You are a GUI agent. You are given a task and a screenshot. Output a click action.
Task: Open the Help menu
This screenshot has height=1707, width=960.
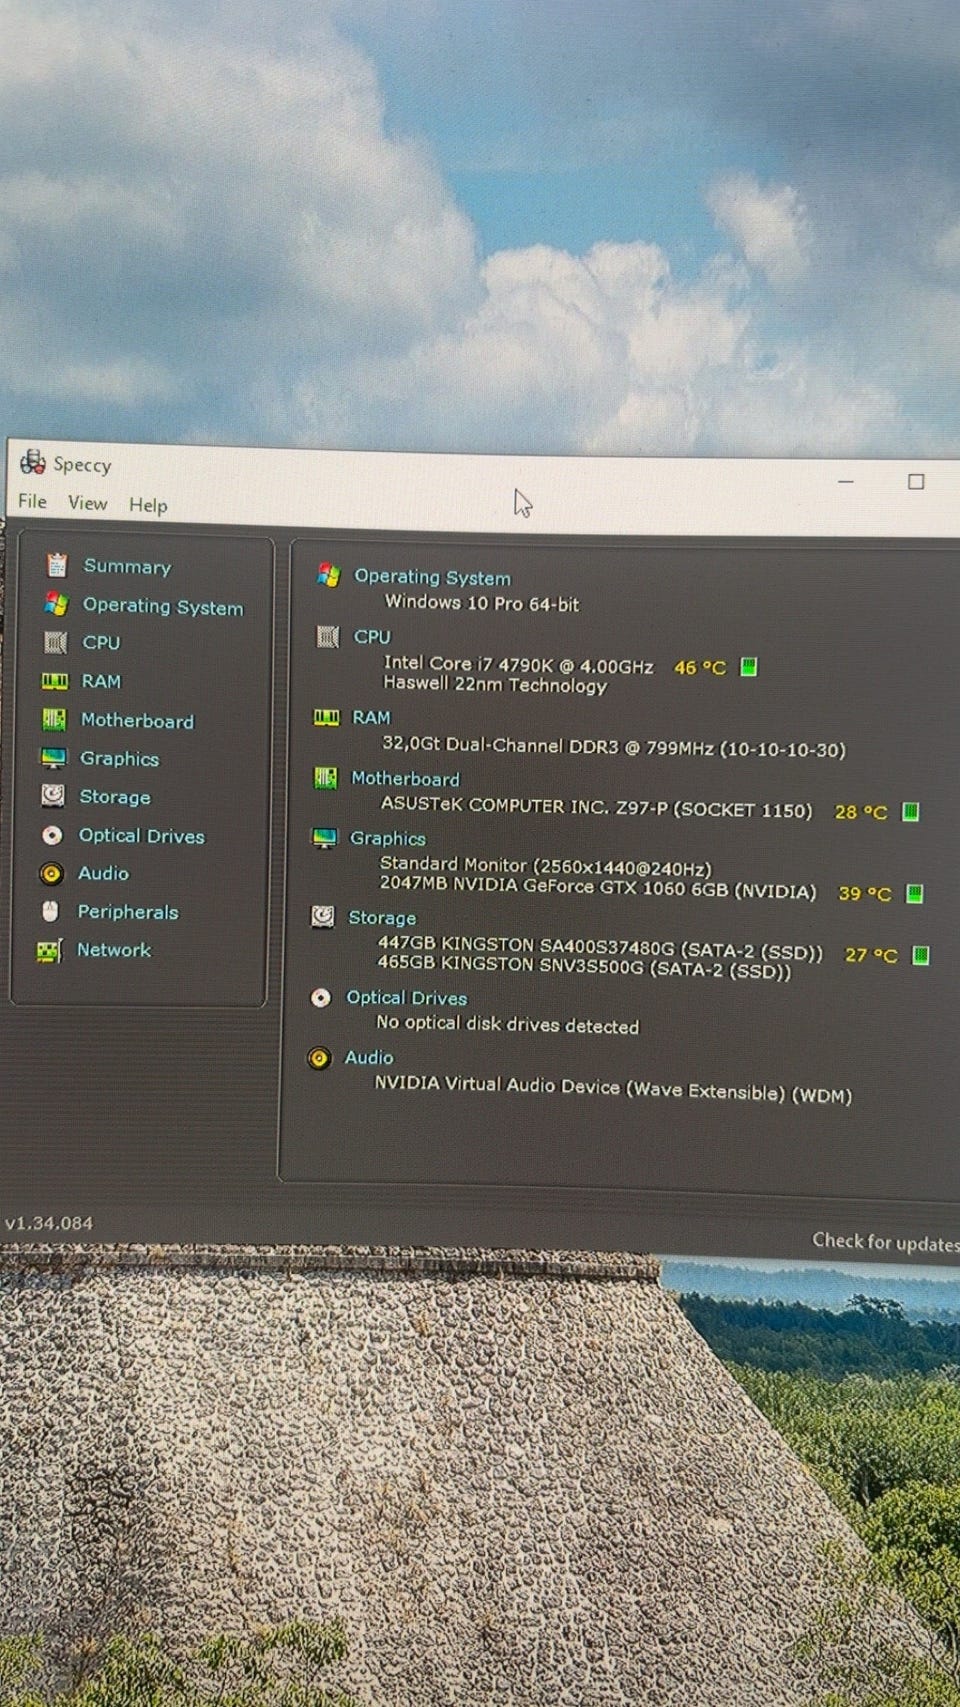point(148,505)
